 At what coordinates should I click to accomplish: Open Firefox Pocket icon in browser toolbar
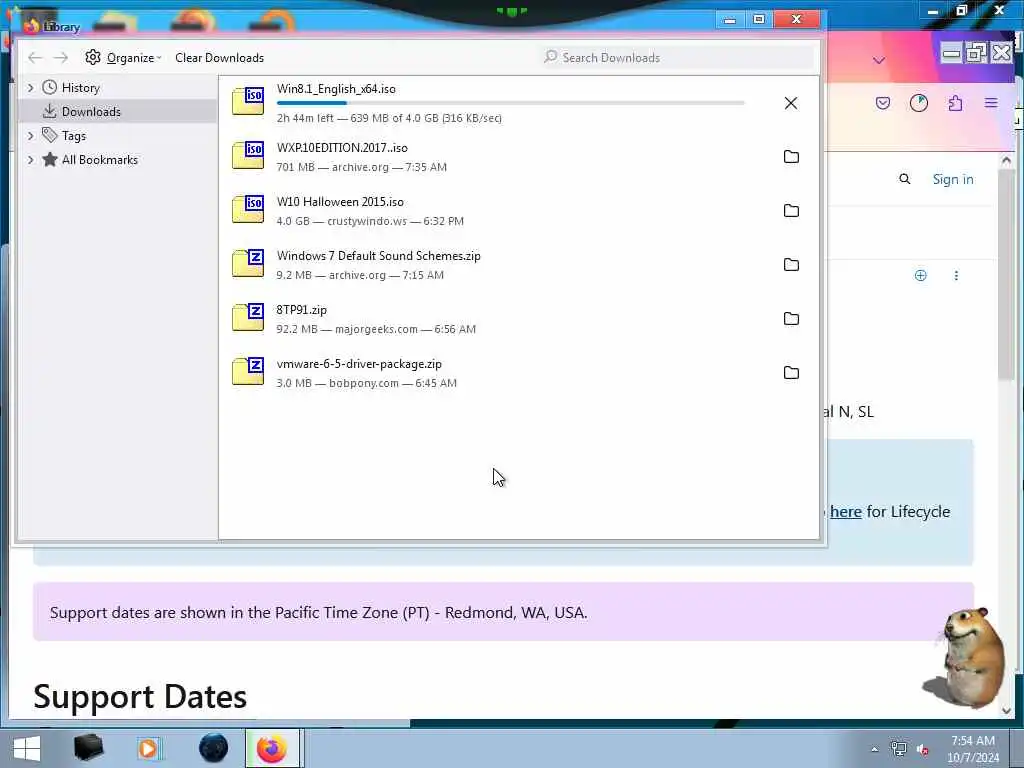(x=882, y=103)
